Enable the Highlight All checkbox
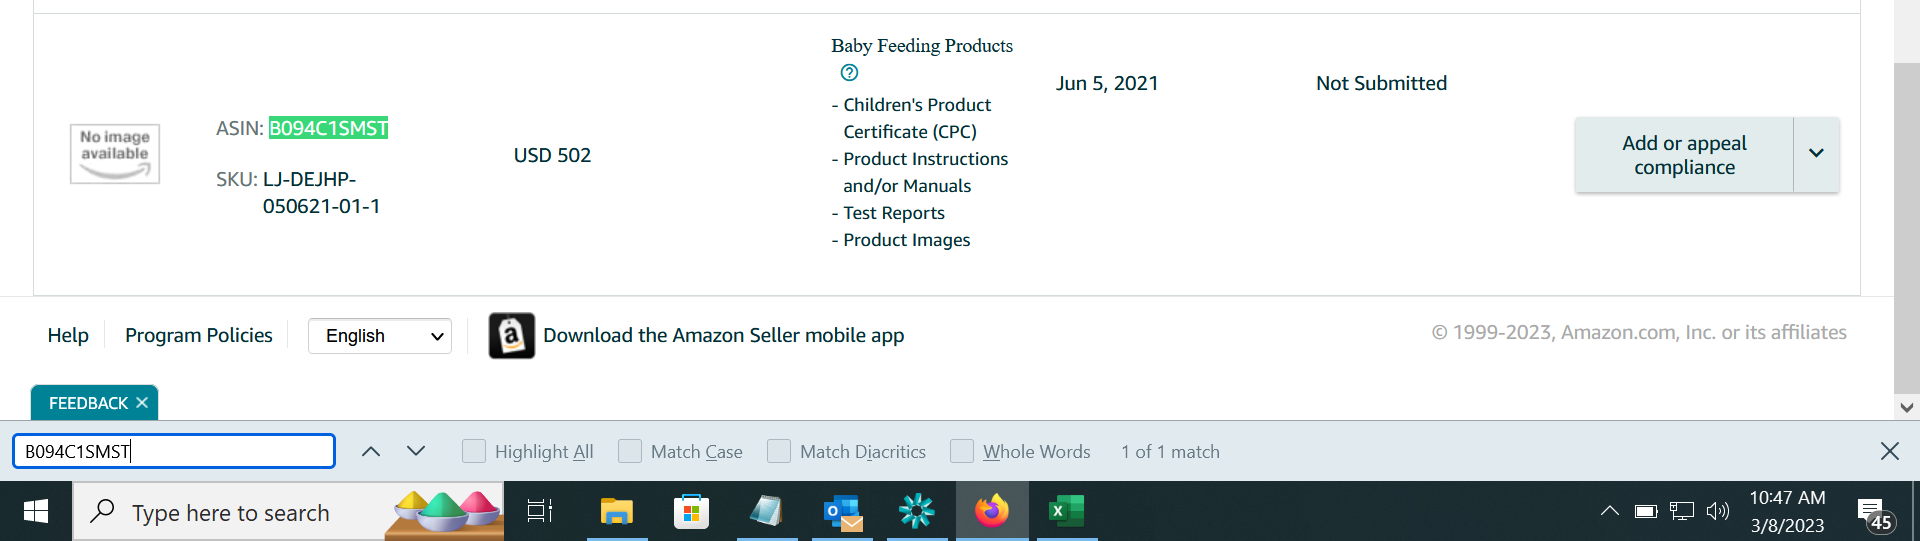The width and height of the screenshot is (1920, 541). point(474,451)
